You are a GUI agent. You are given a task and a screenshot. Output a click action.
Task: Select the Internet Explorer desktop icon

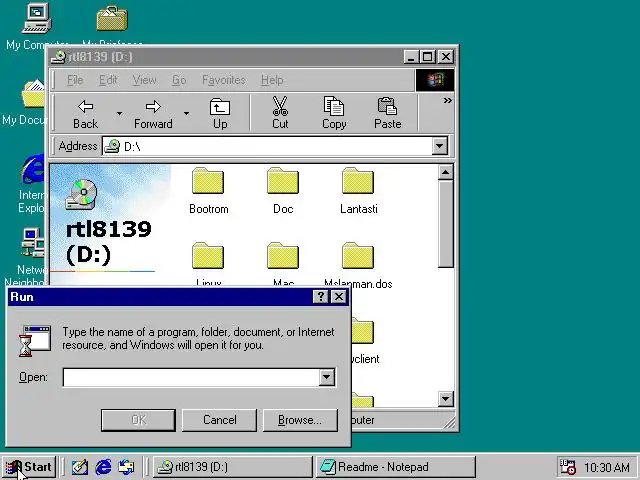(33, 169)
